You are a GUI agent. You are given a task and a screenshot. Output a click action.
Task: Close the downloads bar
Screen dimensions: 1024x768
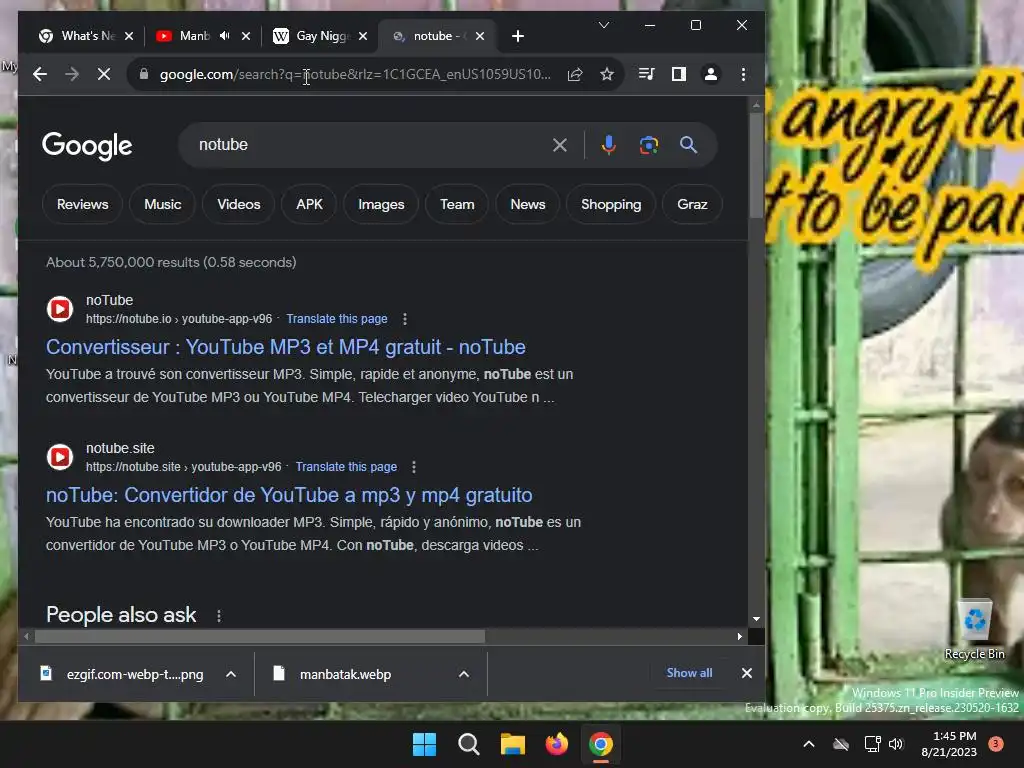[x=746, y=673]
